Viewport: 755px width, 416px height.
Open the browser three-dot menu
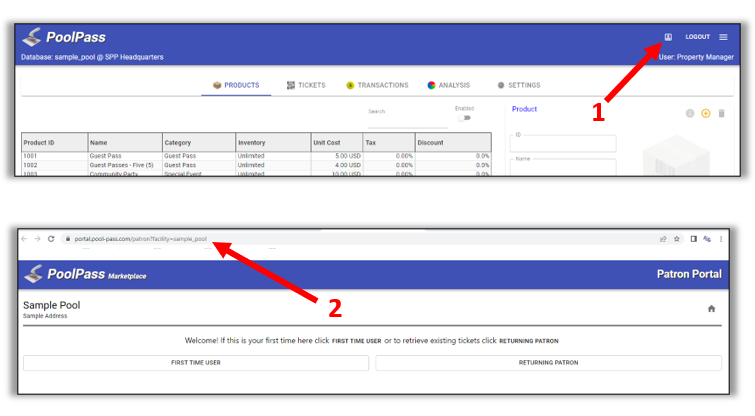(721, 239)
